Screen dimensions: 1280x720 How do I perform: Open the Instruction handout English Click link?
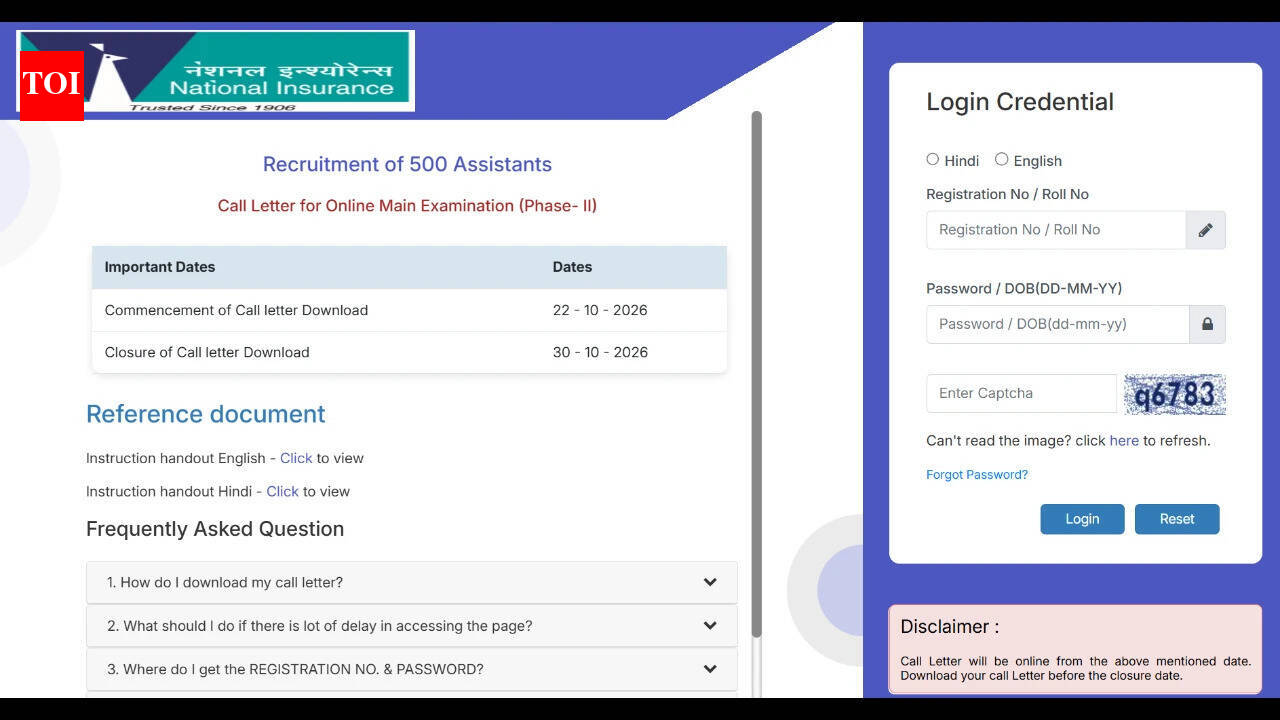tap(296, 458)
